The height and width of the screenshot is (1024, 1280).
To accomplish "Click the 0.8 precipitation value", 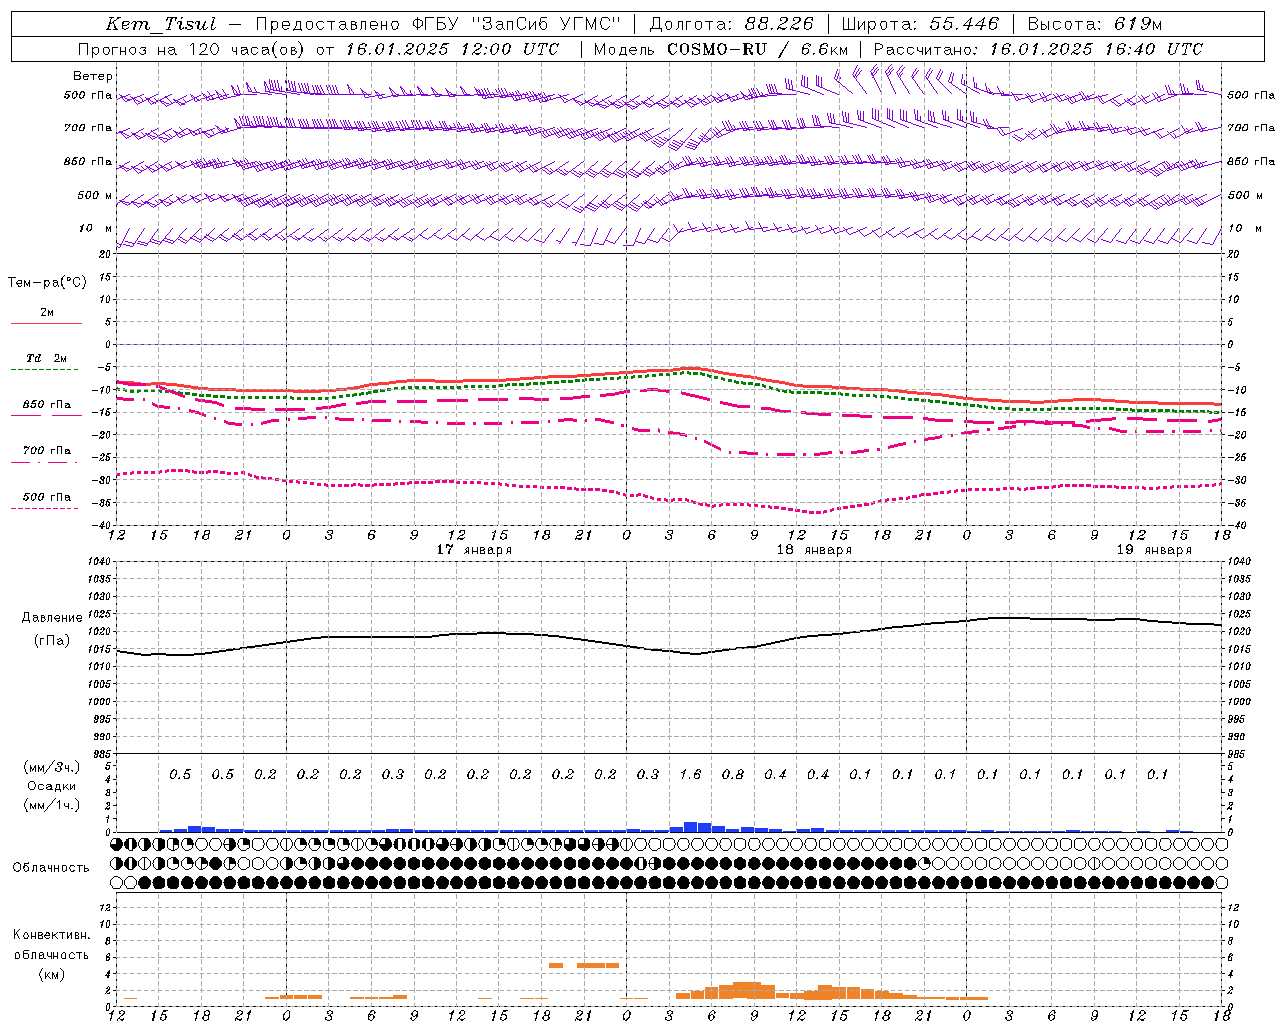I will pyautogui.click(x=733, y=775).
